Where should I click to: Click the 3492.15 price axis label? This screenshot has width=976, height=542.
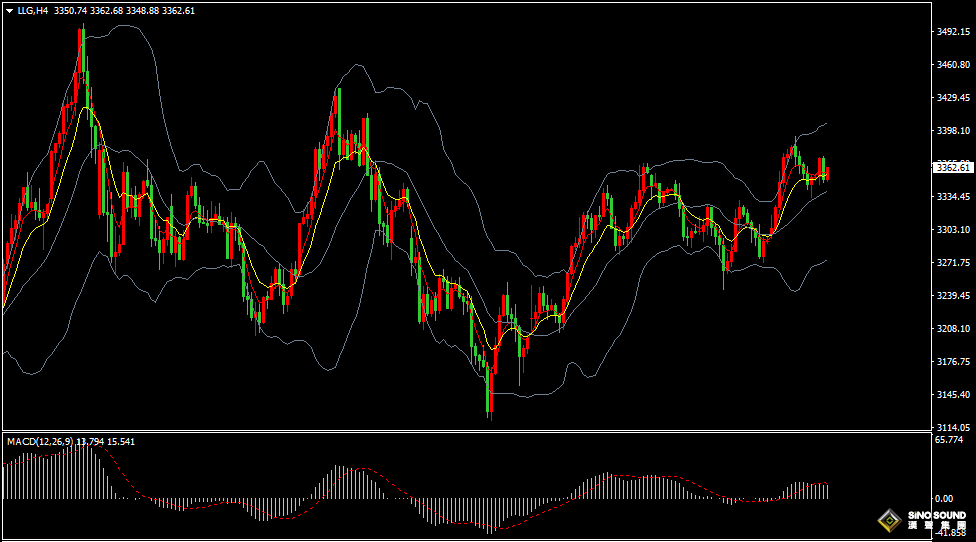pyautogui.click(x=952, y=32)
